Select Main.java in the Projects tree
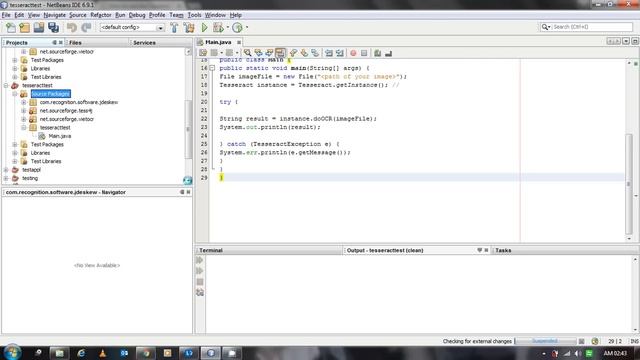This screenshot has height=360, width=640. pyautogui.click(x=60, y=136)
